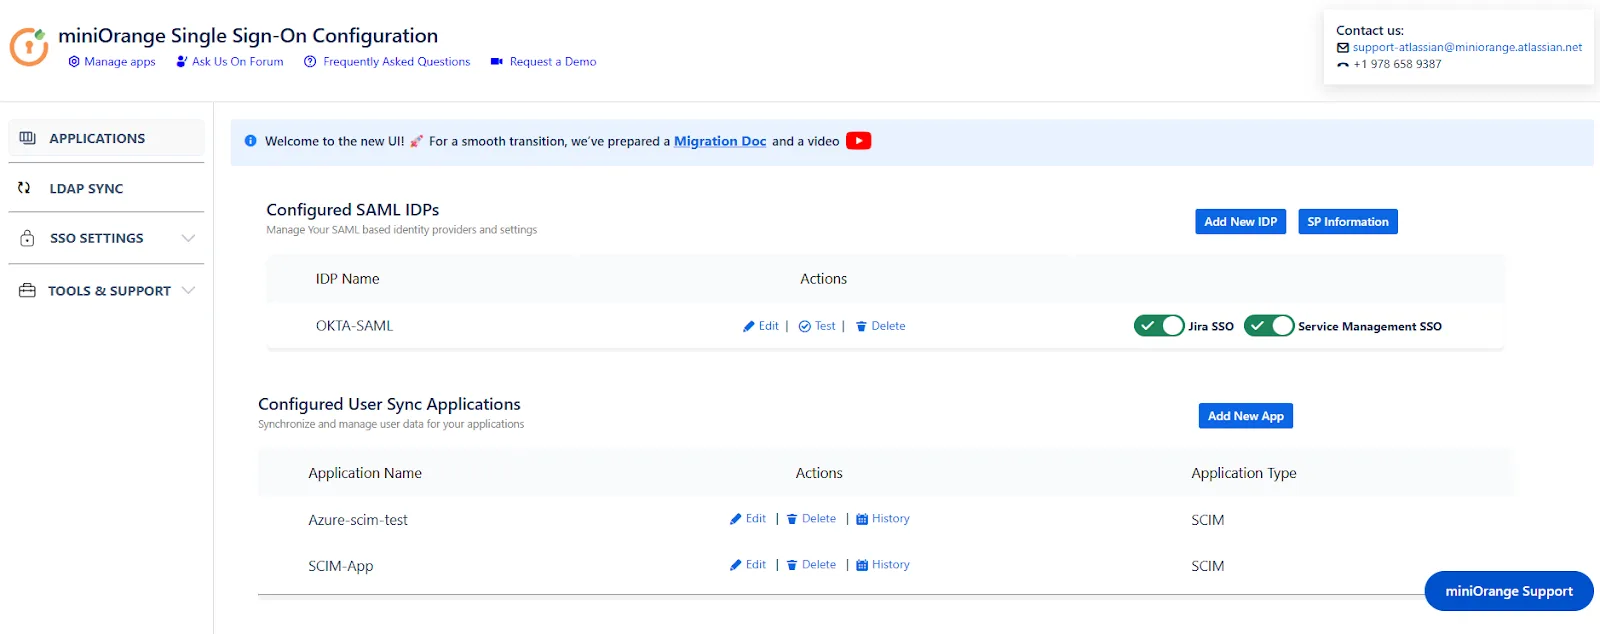Viewport: 1600px width, 634px height.
Task: Click the Manage apps gear icon
Action: pyautogui.click(x=74, y=62)
